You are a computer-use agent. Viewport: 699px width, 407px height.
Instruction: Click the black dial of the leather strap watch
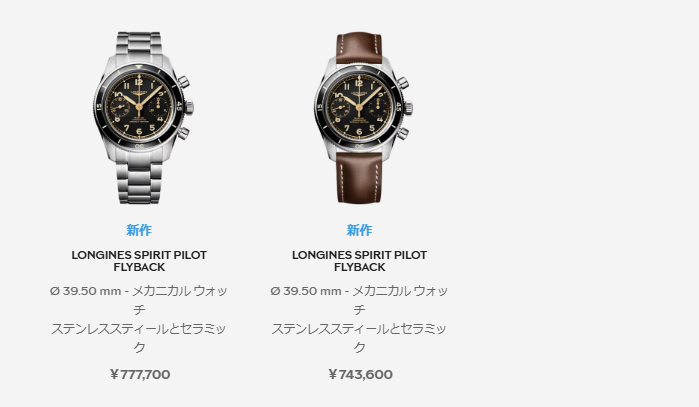359,107
